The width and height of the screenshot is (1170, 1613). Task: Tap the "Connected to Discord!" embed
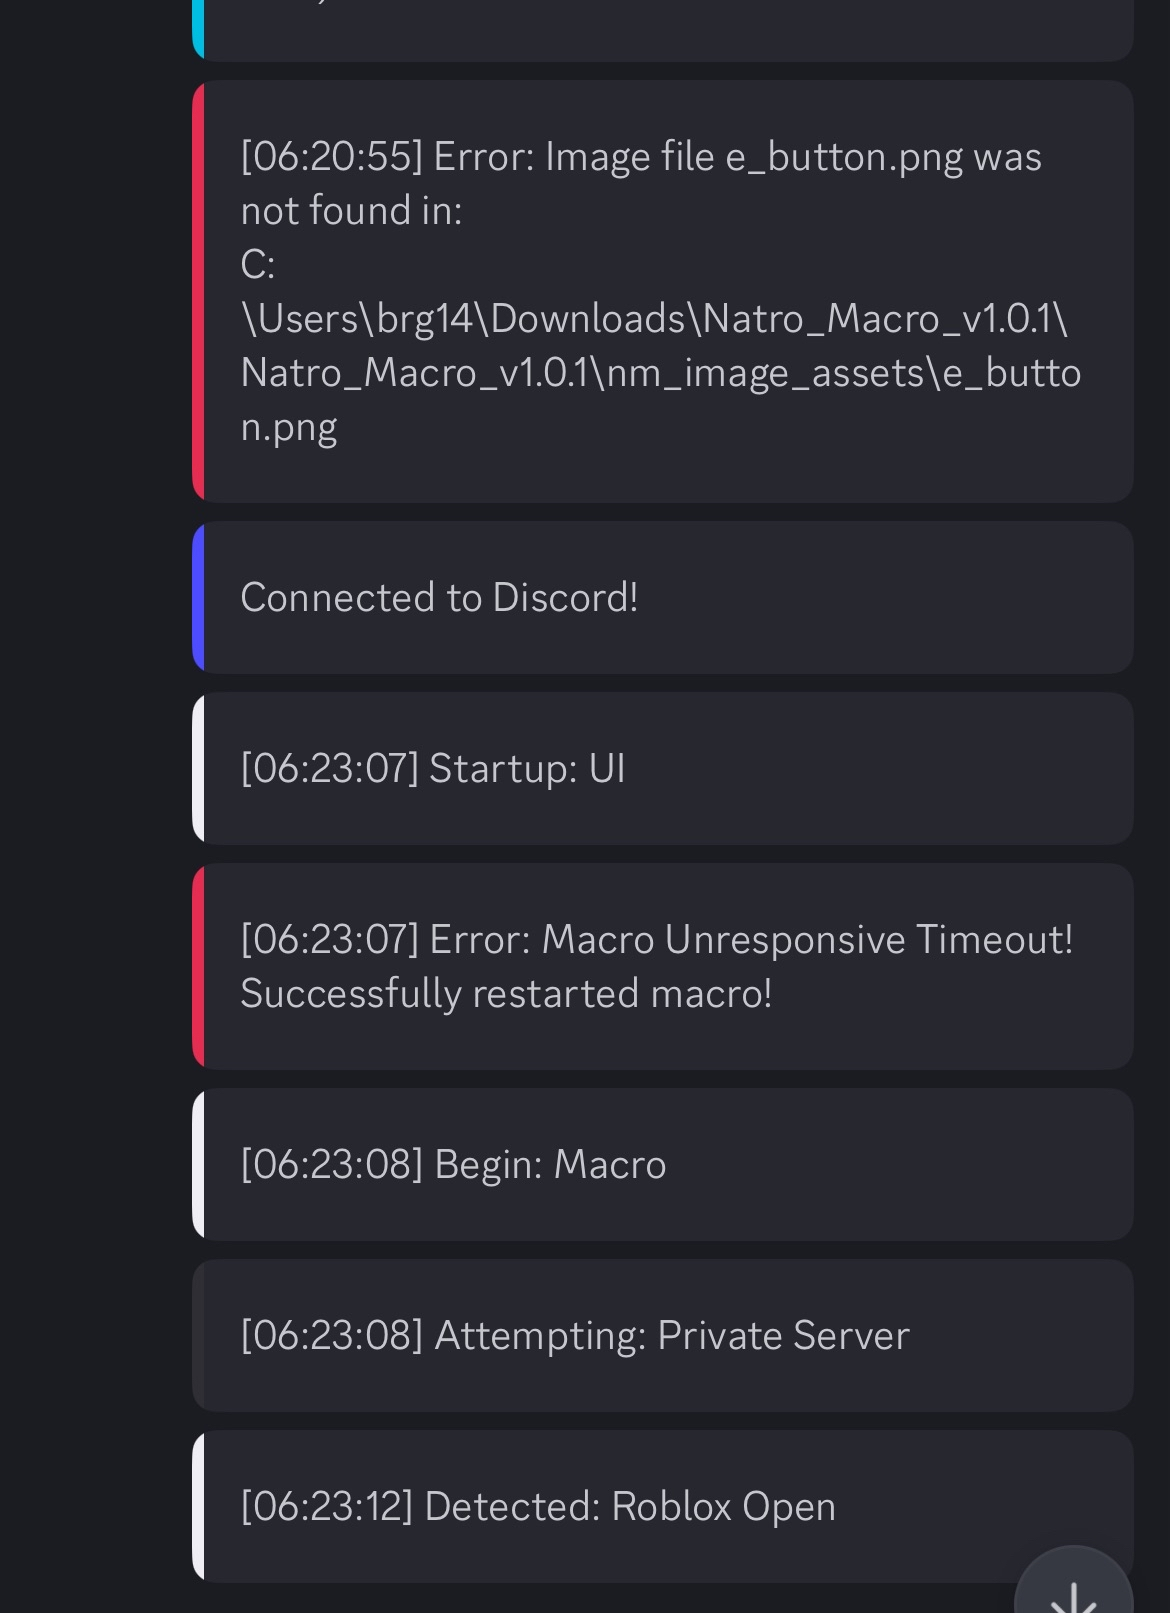coord(440,598)
